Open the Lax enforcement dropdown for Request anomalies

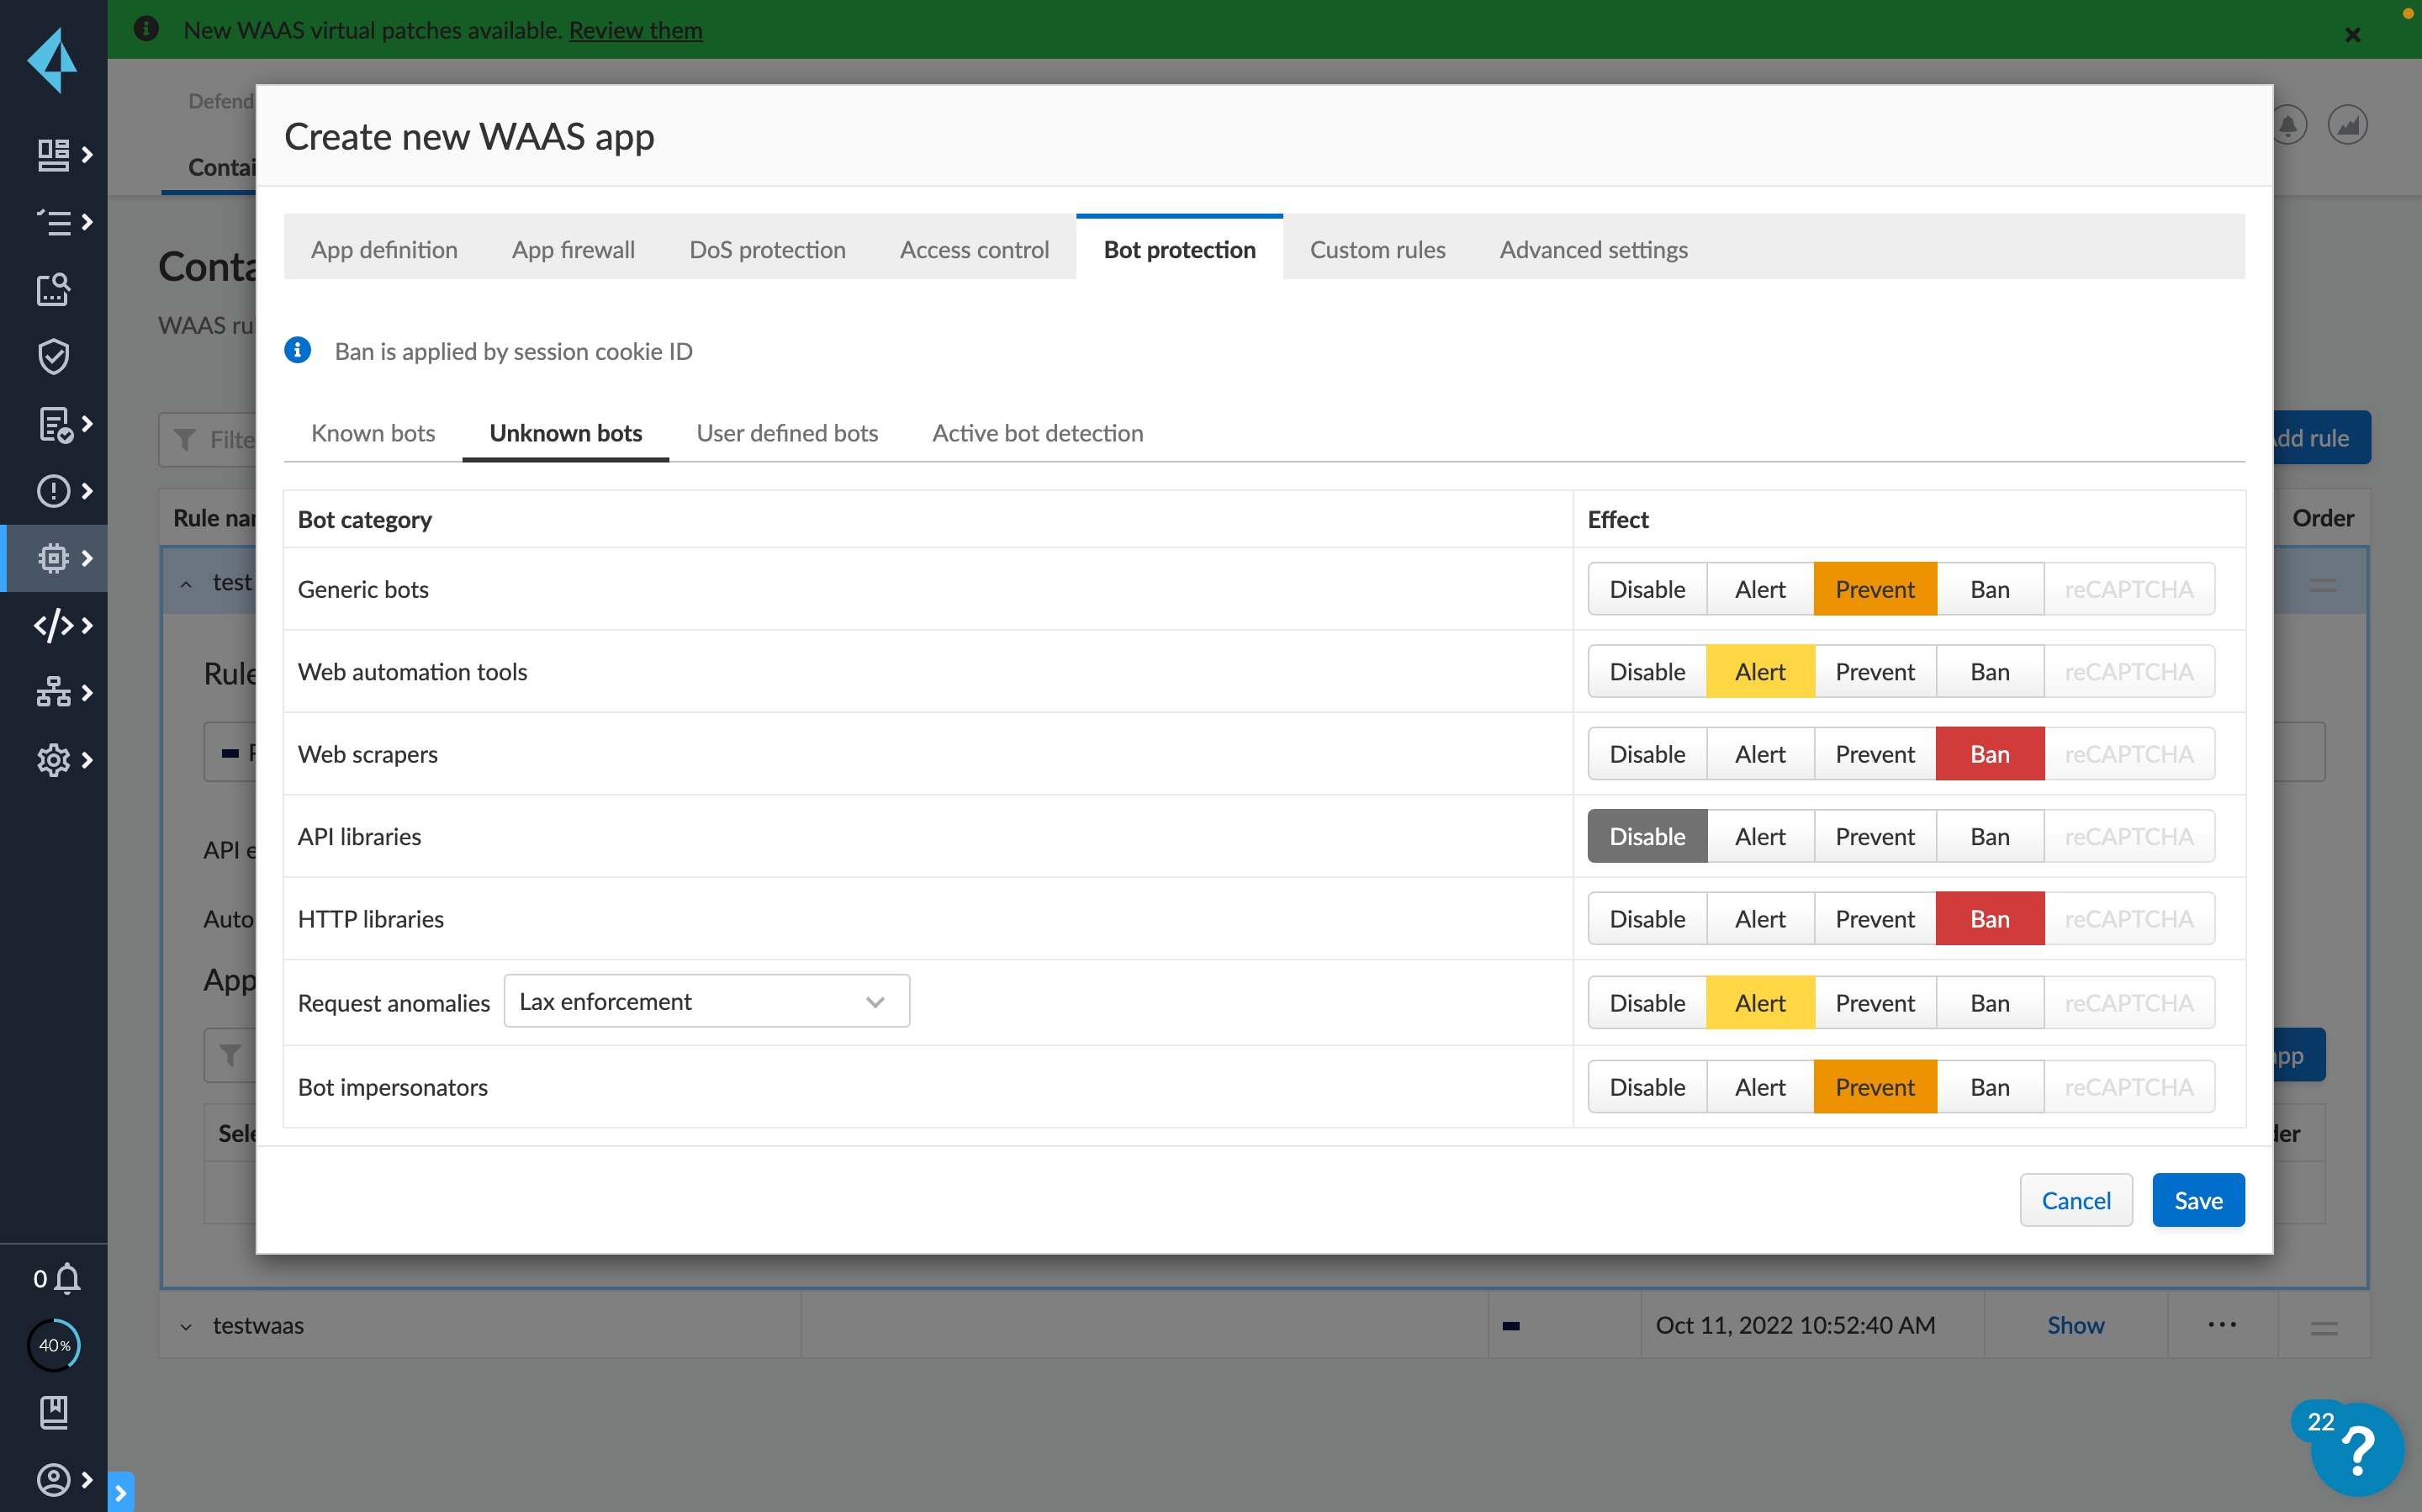click(x=706, y=1000)
